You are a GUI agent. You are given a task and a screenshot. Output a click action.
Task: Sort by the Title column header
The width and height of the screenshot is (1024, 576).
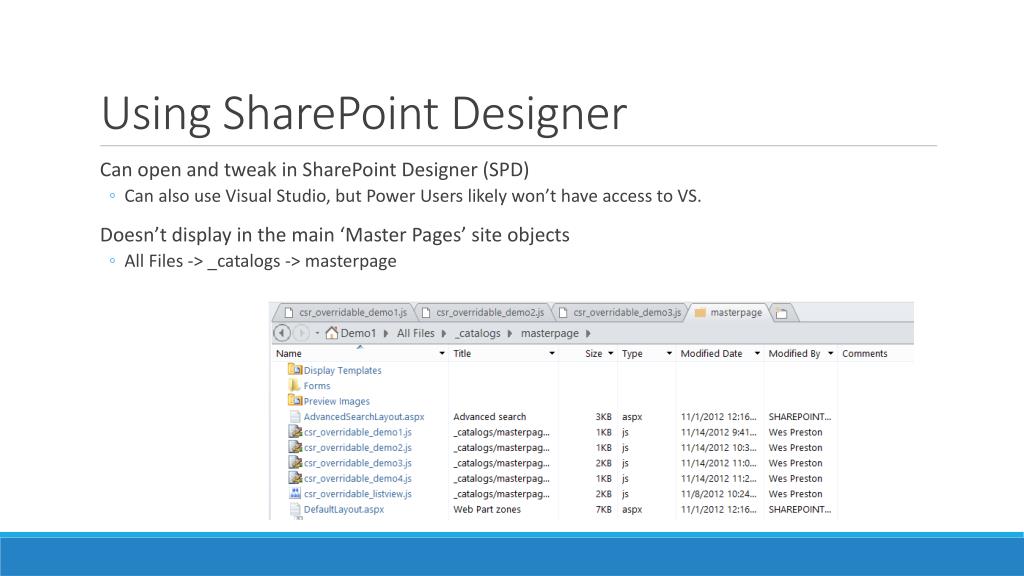pos(462,353)
